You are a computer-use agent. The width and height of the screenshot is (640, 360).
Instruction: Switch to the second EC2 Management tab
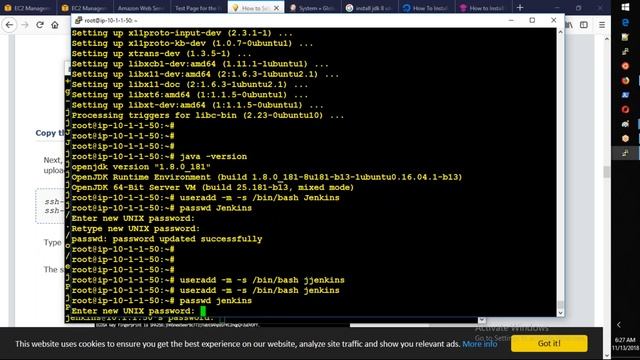(x=85, y=8)
